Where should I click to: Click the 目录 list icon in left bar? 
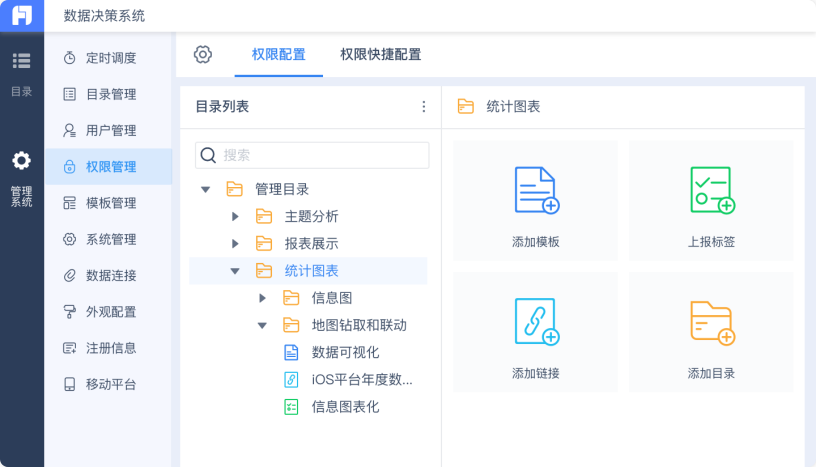tap(21, 61)
